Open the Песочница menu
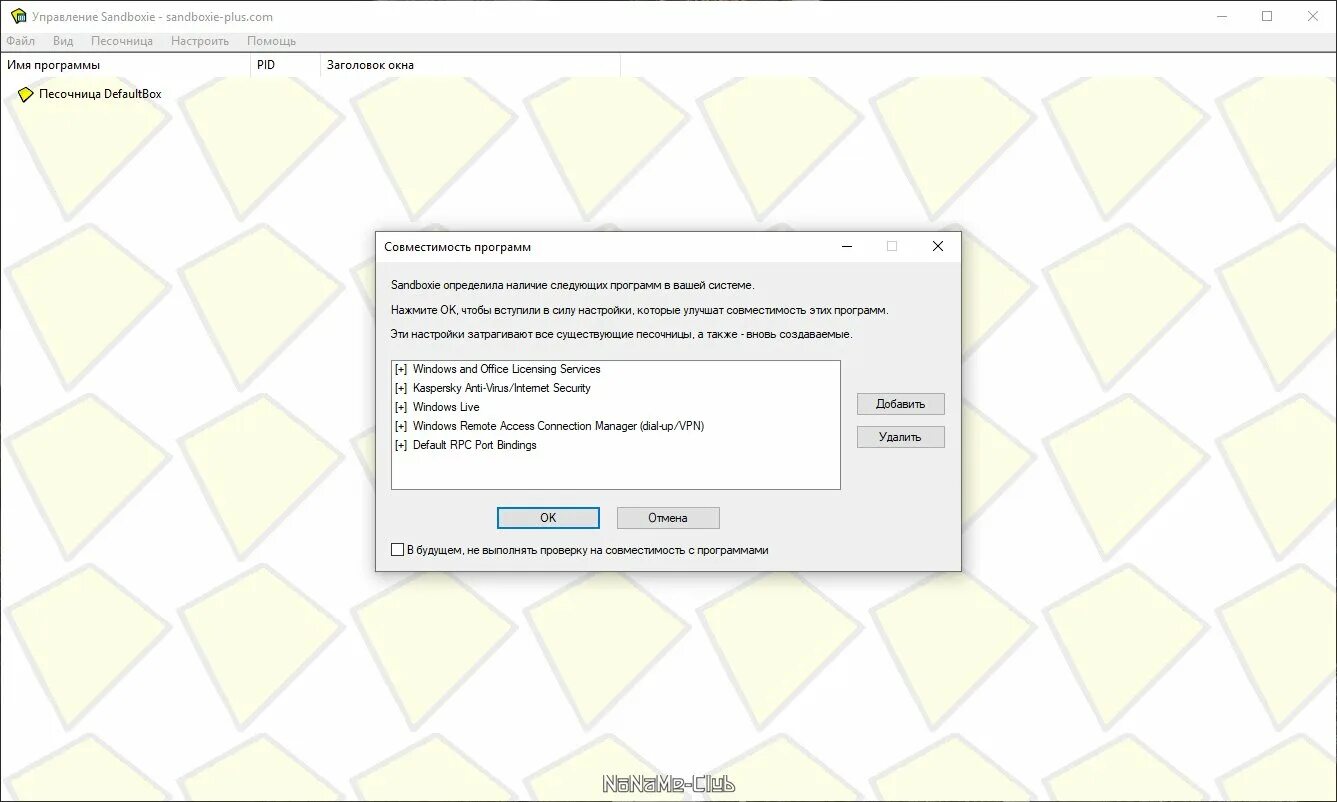1337x802 pixels. pyautogui.click(x=122, y=41)
